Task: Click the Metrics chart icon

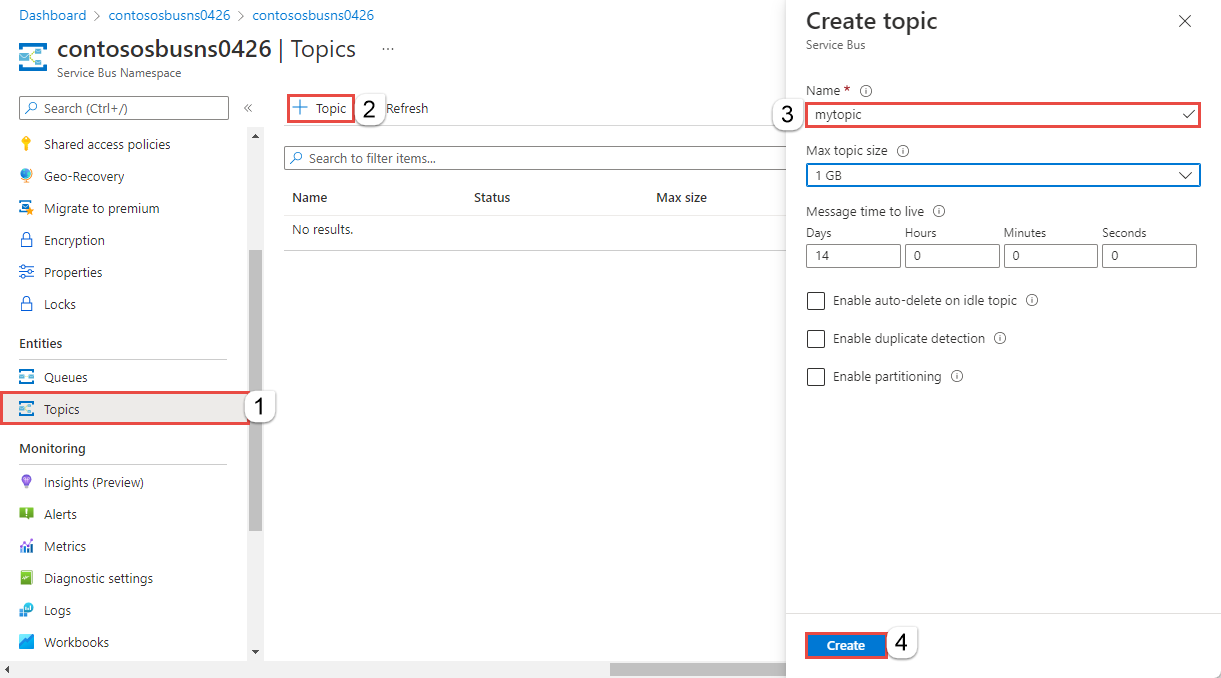Action: tap(26, 546)
